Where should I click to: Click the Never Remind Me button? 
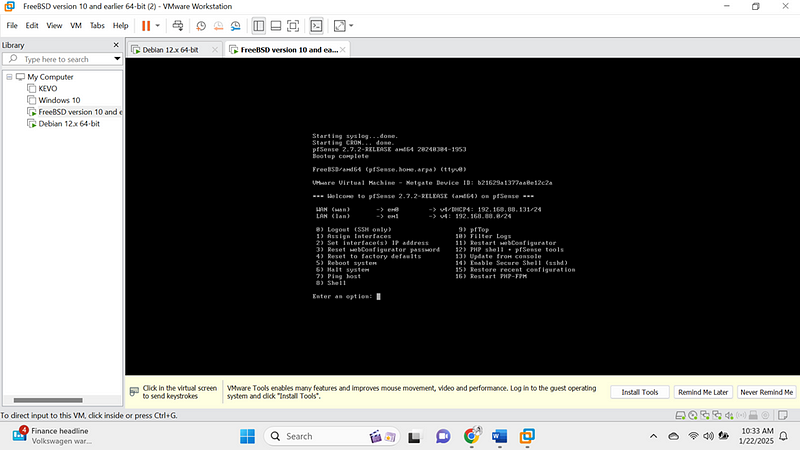click(766, 392)
